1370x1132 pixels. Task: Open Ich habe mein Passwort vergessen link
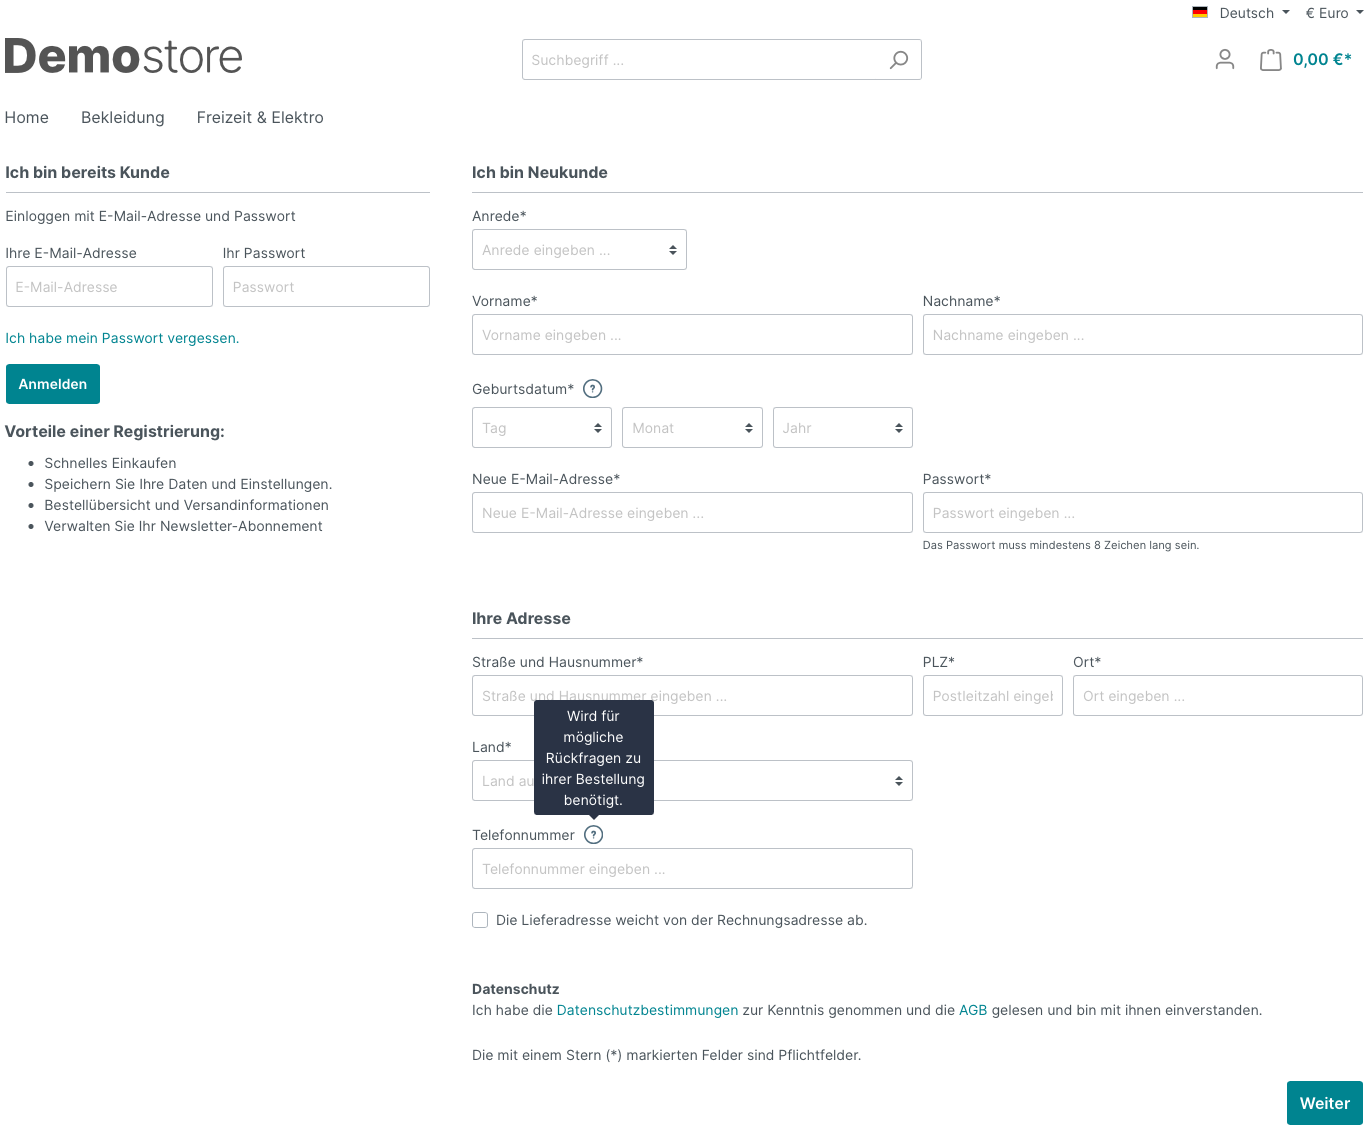coord(122,338)
